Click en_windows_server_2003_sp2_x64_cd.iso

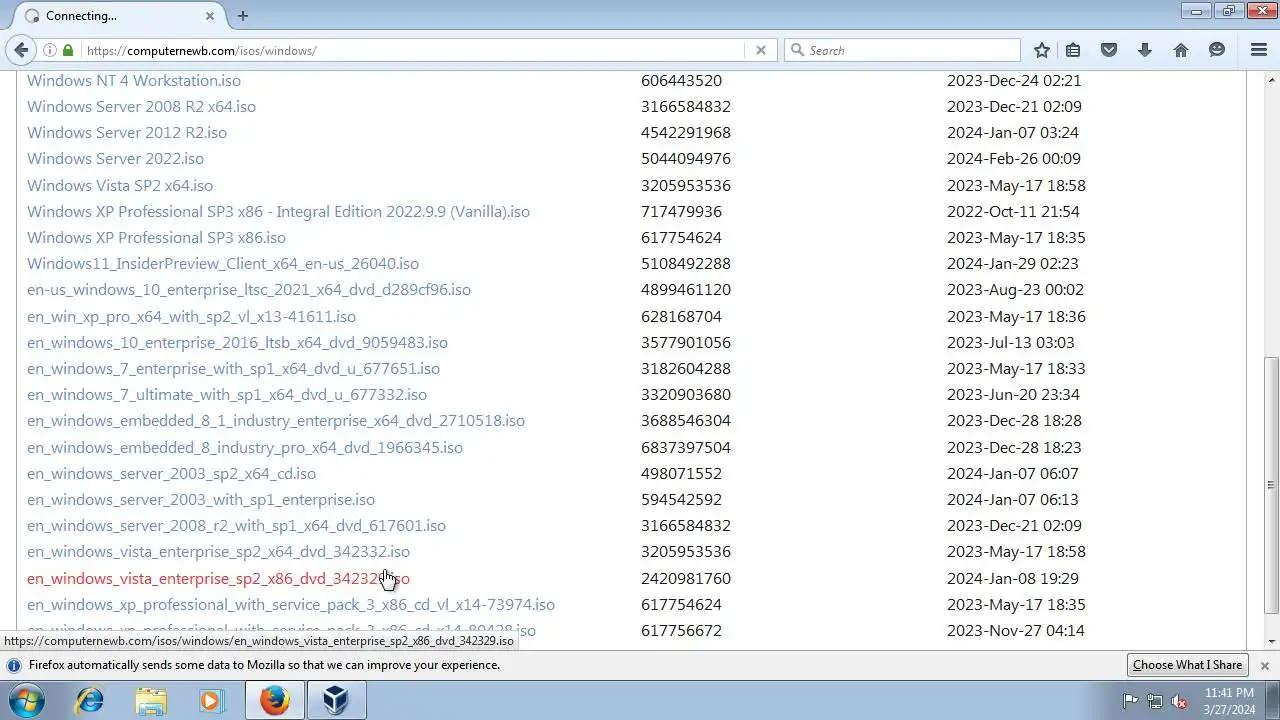[171, 473]
